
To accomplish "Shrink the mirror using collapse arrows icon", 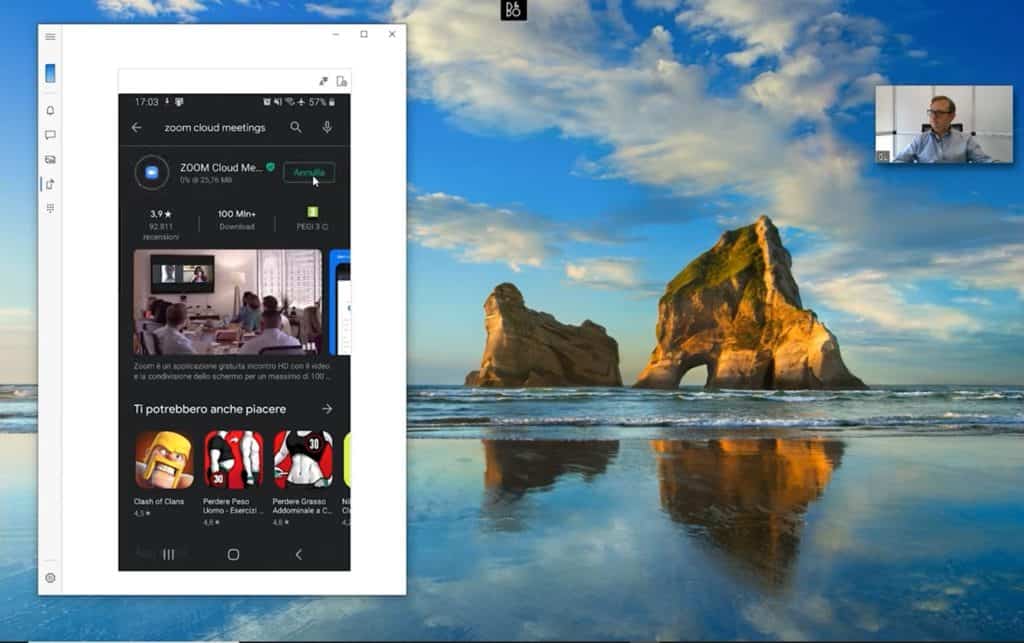I will [x=322, y=81].
